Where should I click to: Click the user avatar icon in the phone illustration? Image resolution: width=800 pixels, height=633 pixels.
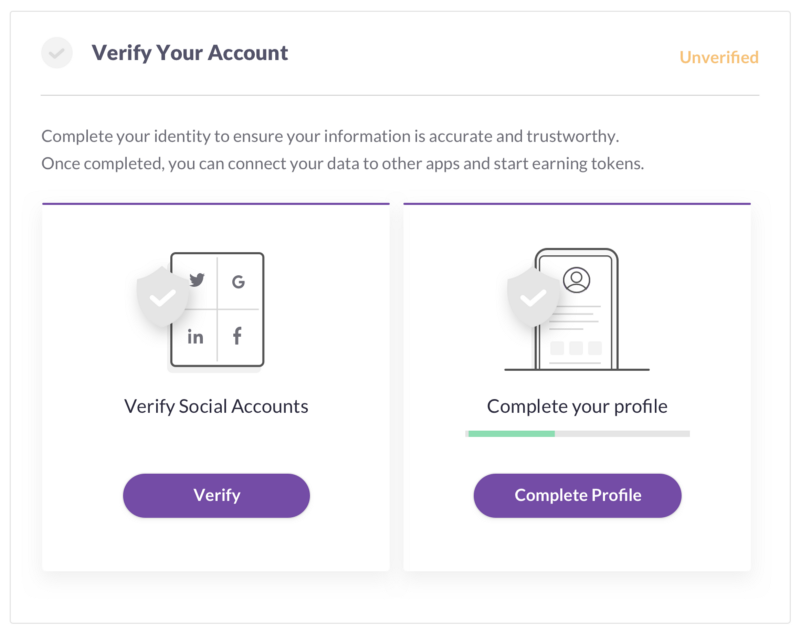tap(576, 280)
